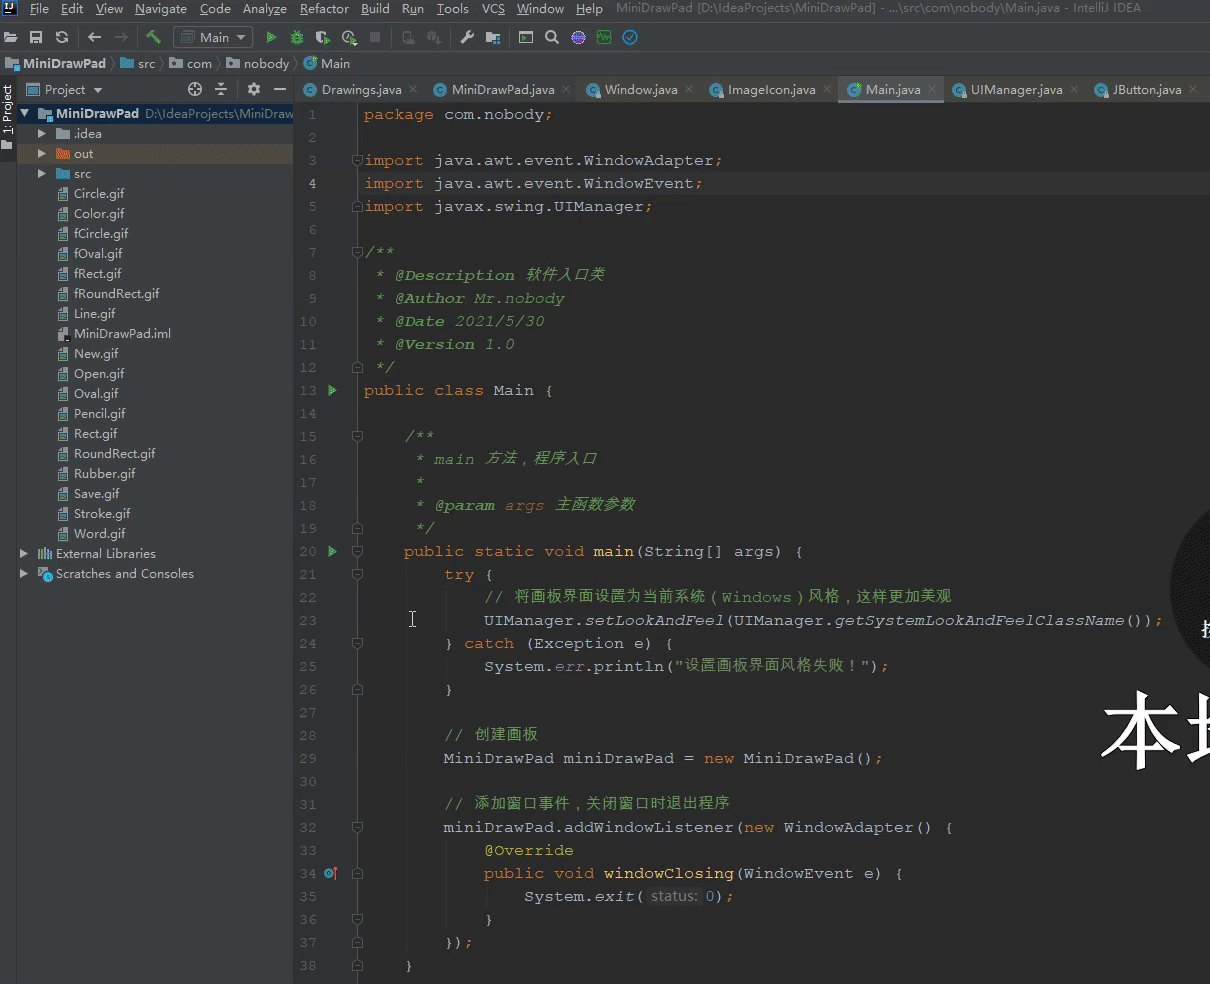Click the purple globe toolbar icon
Image resolution: width=1210 pixels, height=984 pixels.
point(578,37)
